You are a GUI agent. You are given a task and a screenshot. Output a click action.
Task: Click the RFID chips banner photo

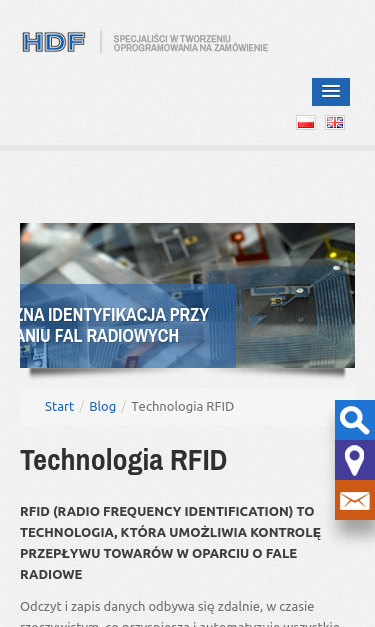coord(188,296)
